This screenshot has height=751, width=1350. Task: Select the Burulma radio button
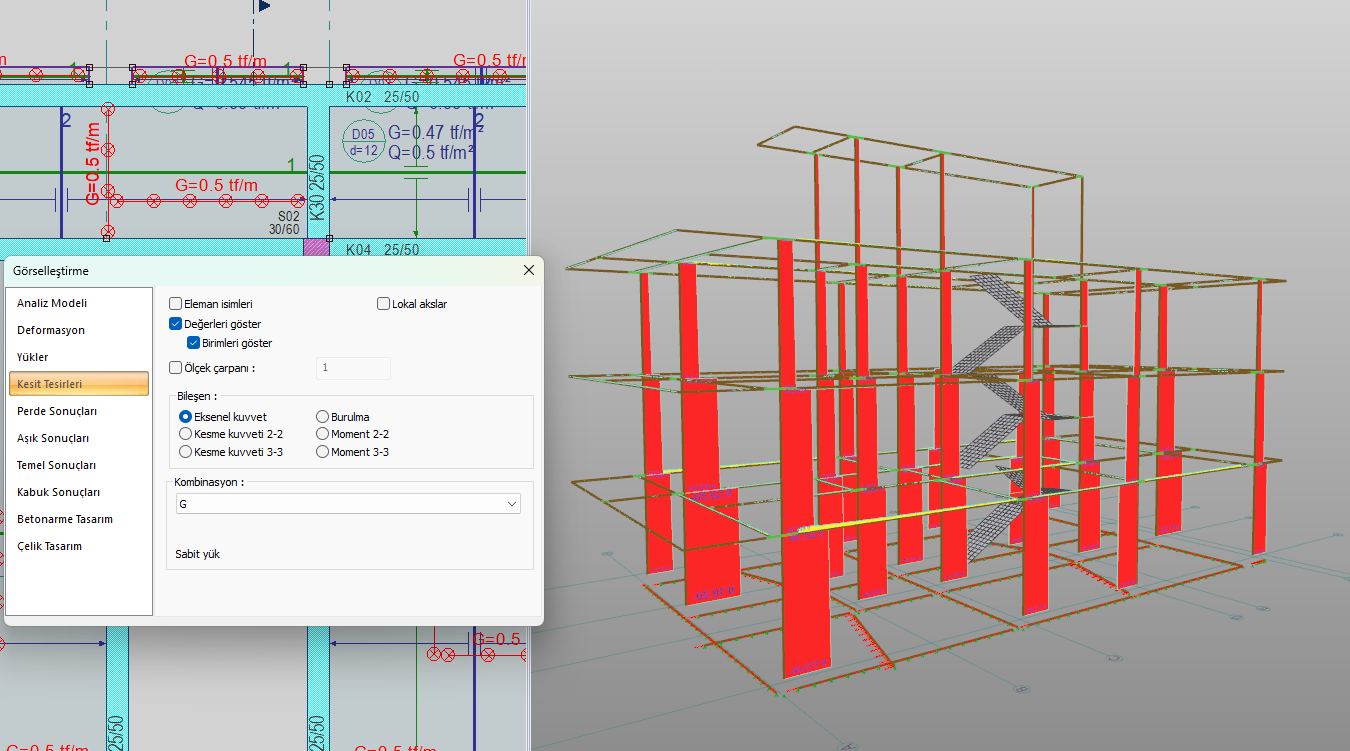(322, 417)
